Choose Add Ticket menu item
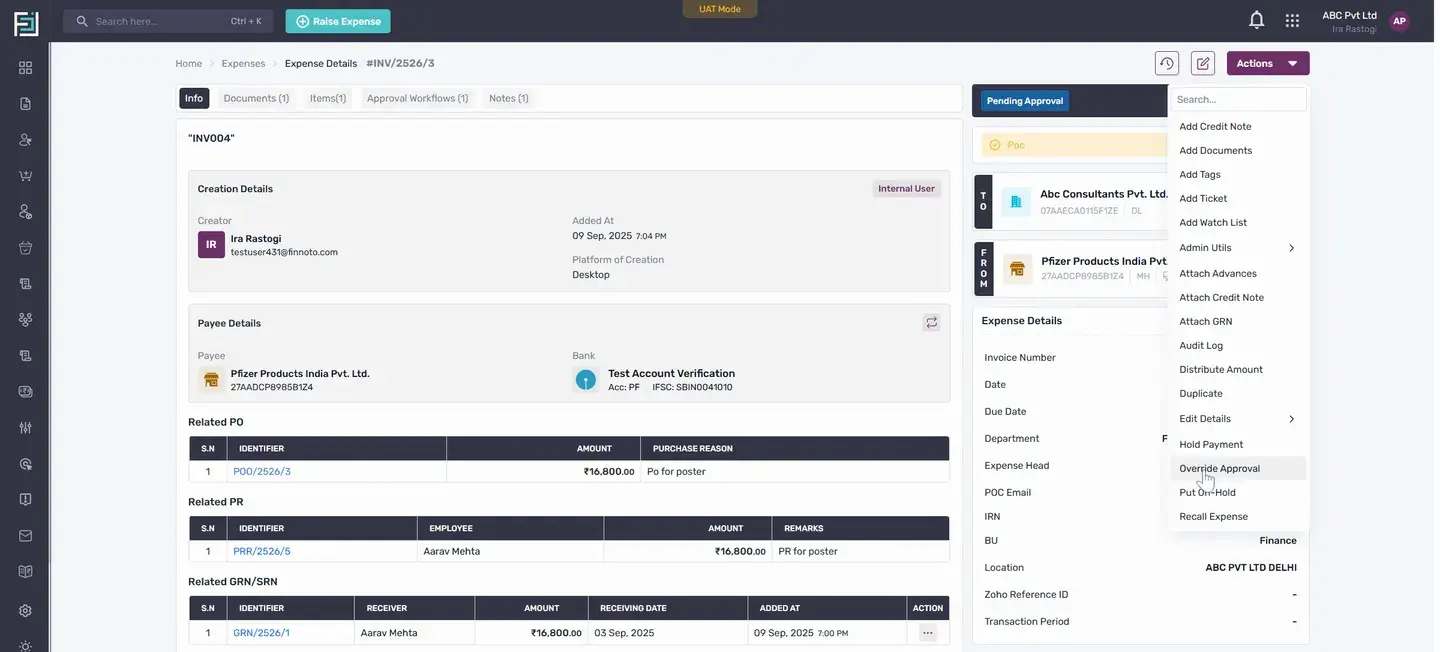 pyautogui.click(x=1238, y=199)
